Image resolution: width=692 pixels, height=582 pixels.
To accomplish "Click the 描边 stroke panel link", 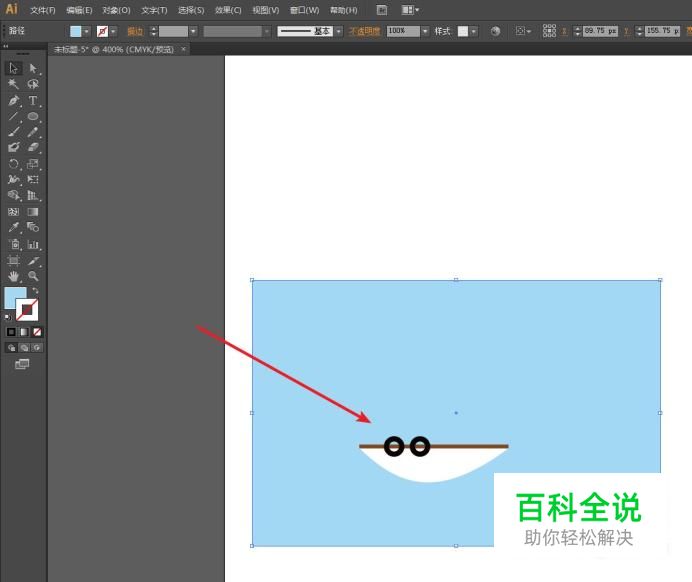I will pyautogui.click(x=135, y=31).
